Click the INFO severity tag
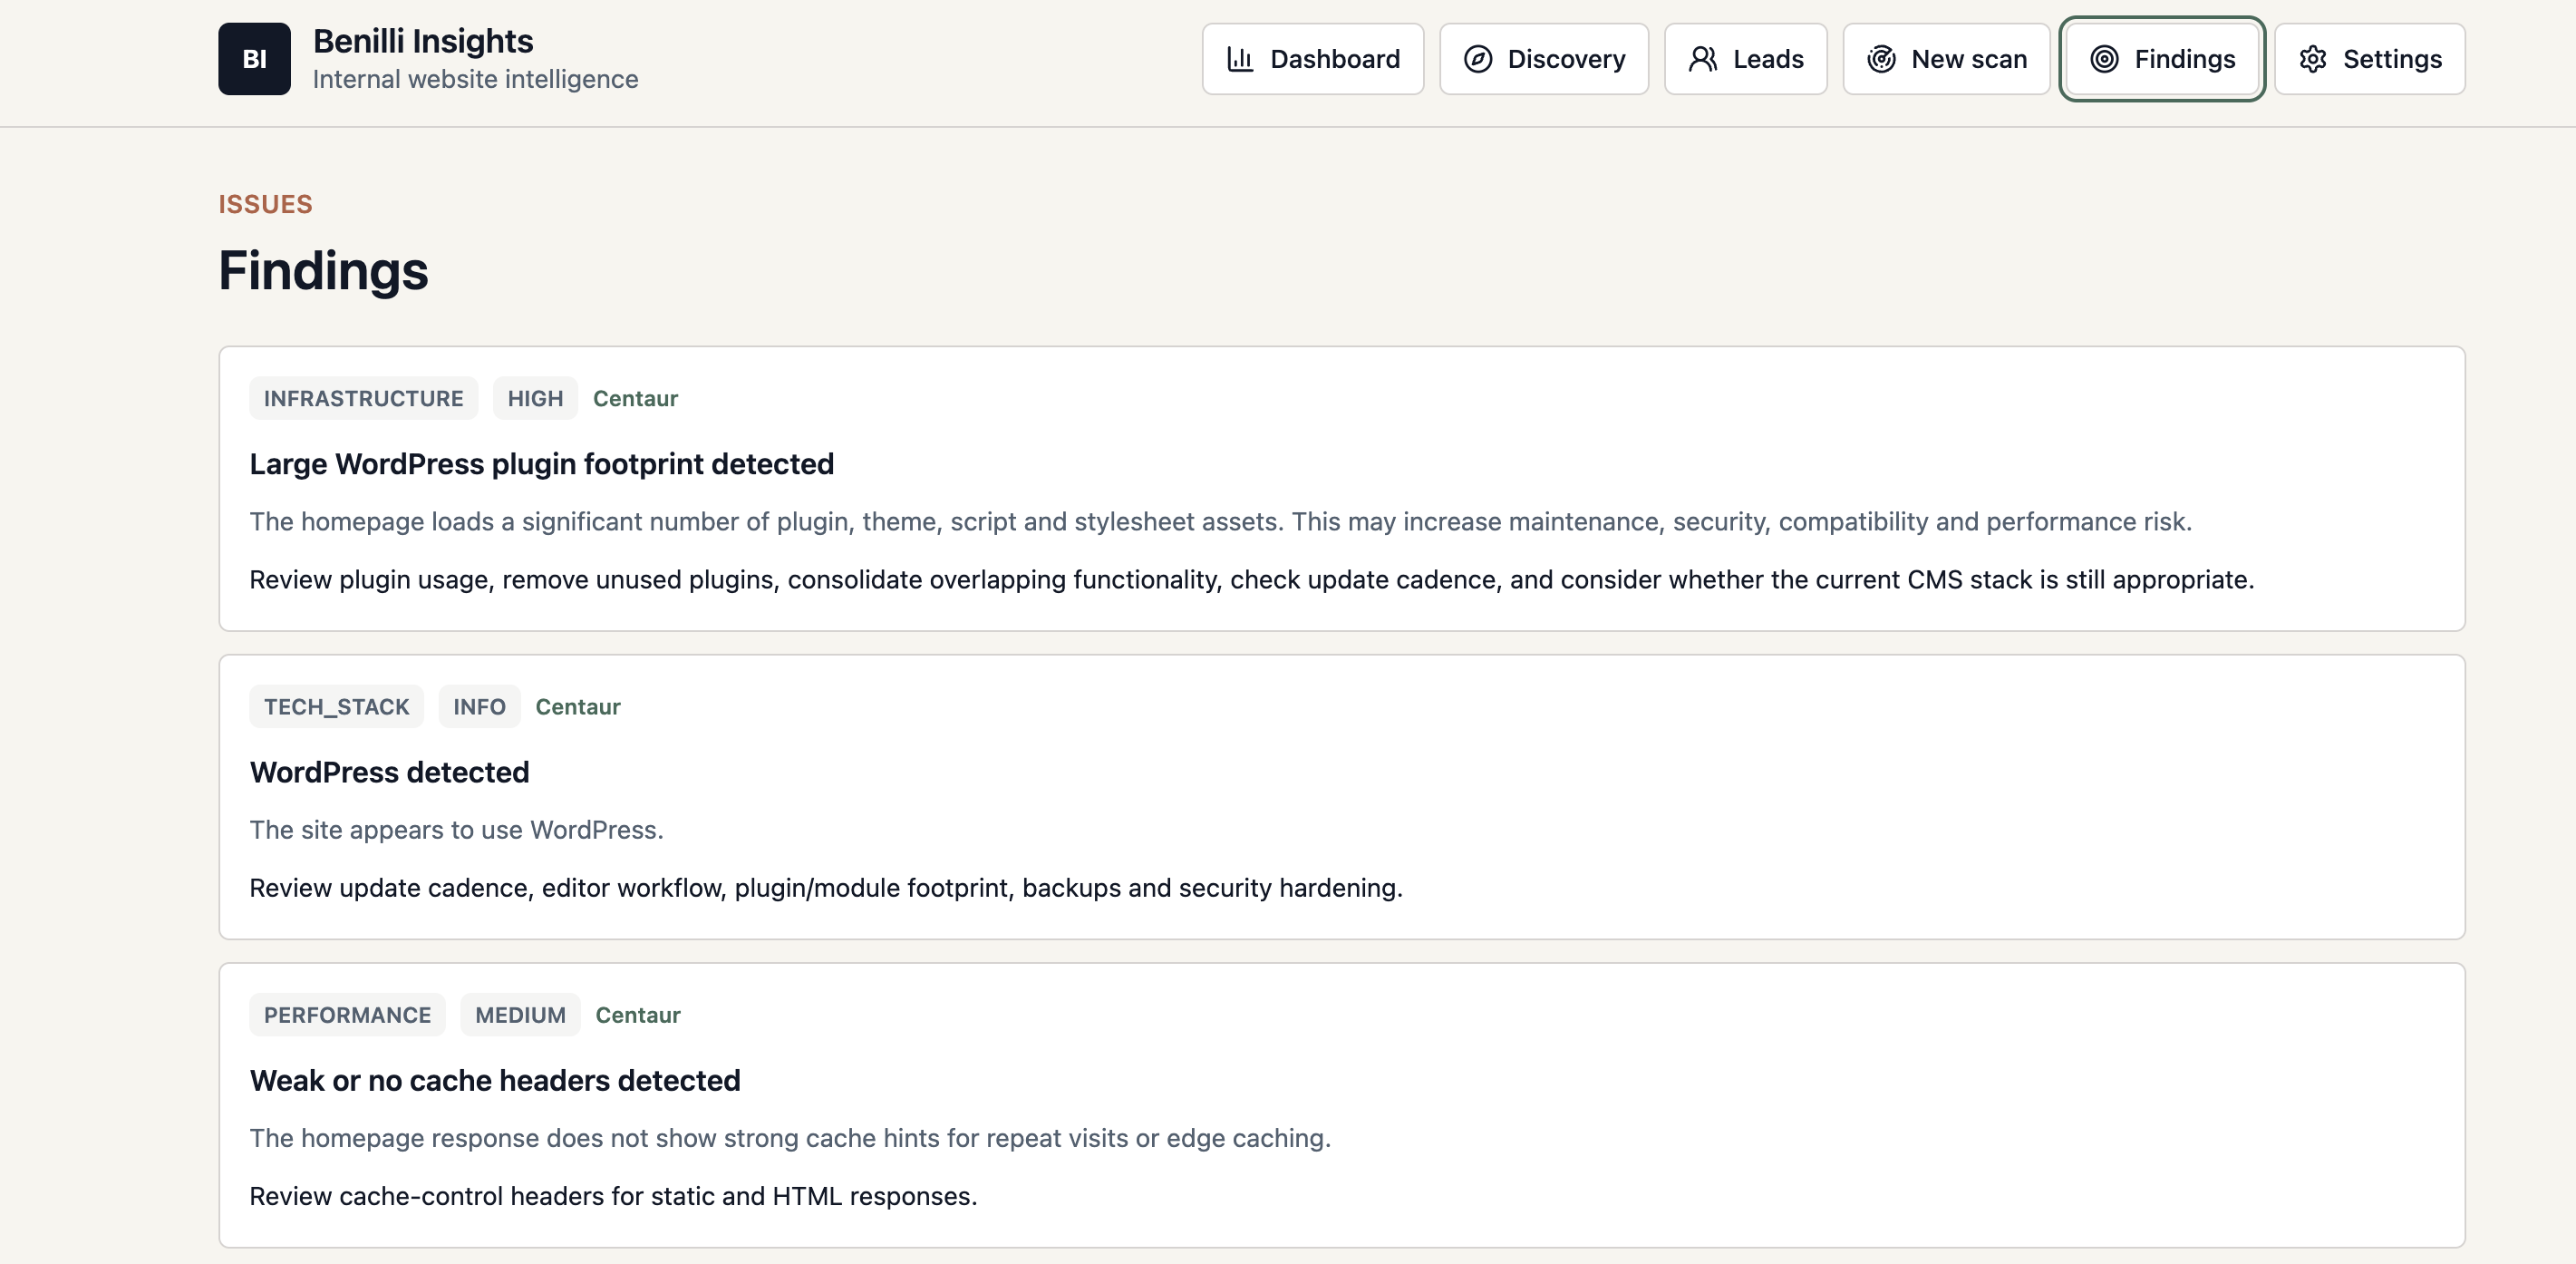The image size is (2576, 1264). (x=479, y=706)
